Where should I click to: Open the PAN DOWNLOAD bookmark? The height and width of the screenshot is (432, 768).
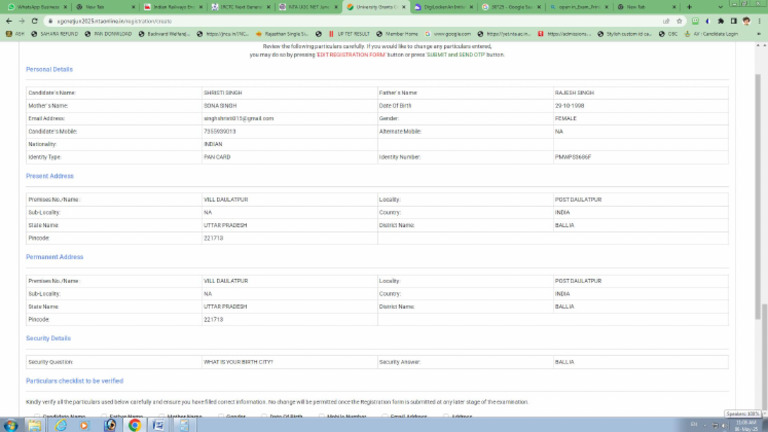(x=108, y=34)
